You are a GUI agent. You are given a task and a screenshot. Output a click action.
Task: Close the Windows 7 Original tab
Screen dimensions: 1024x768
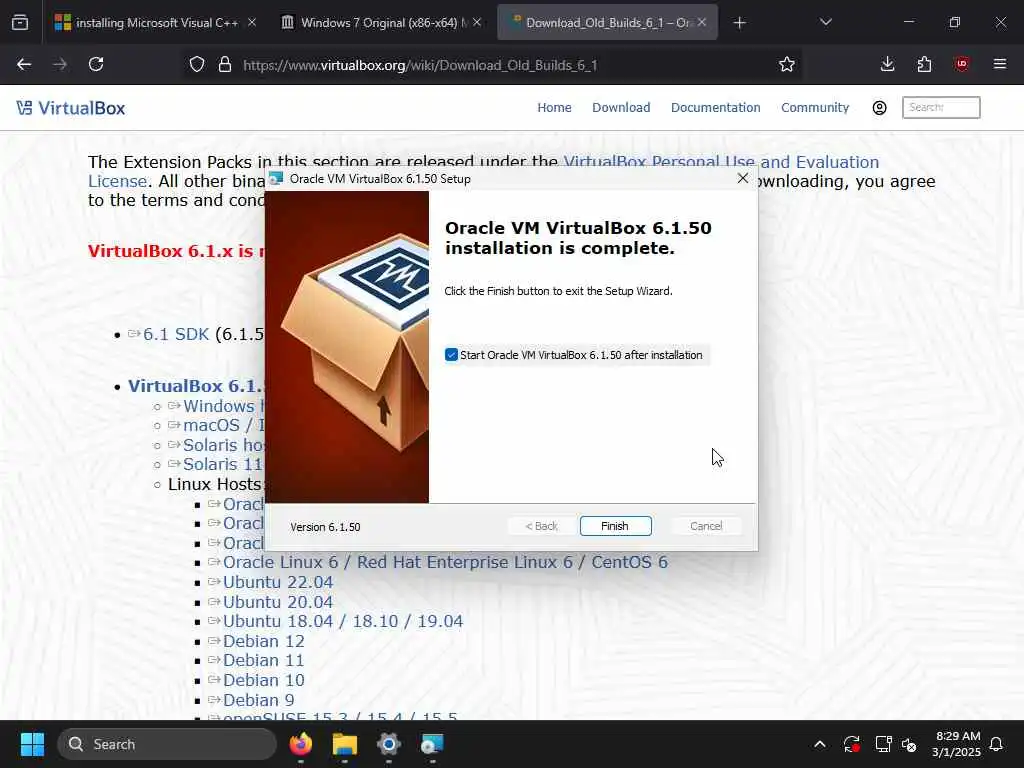coord(477,23)
